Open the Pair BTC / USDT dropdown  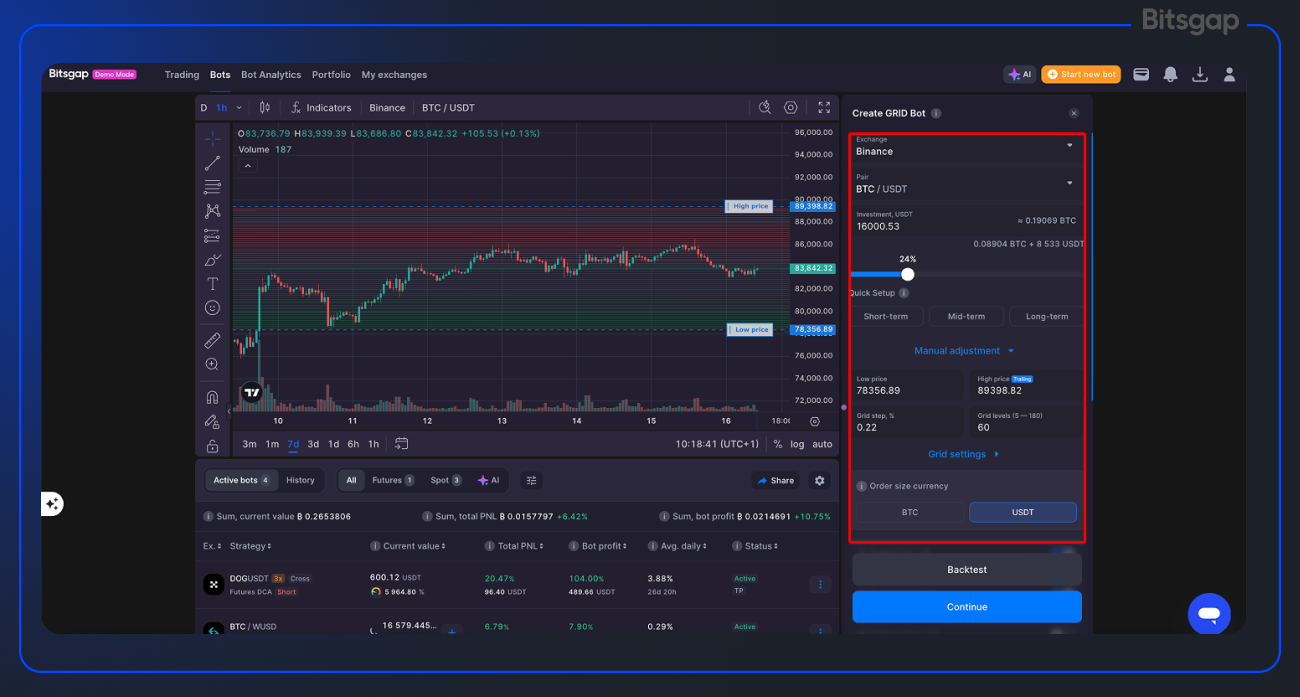tap(966, 184)
